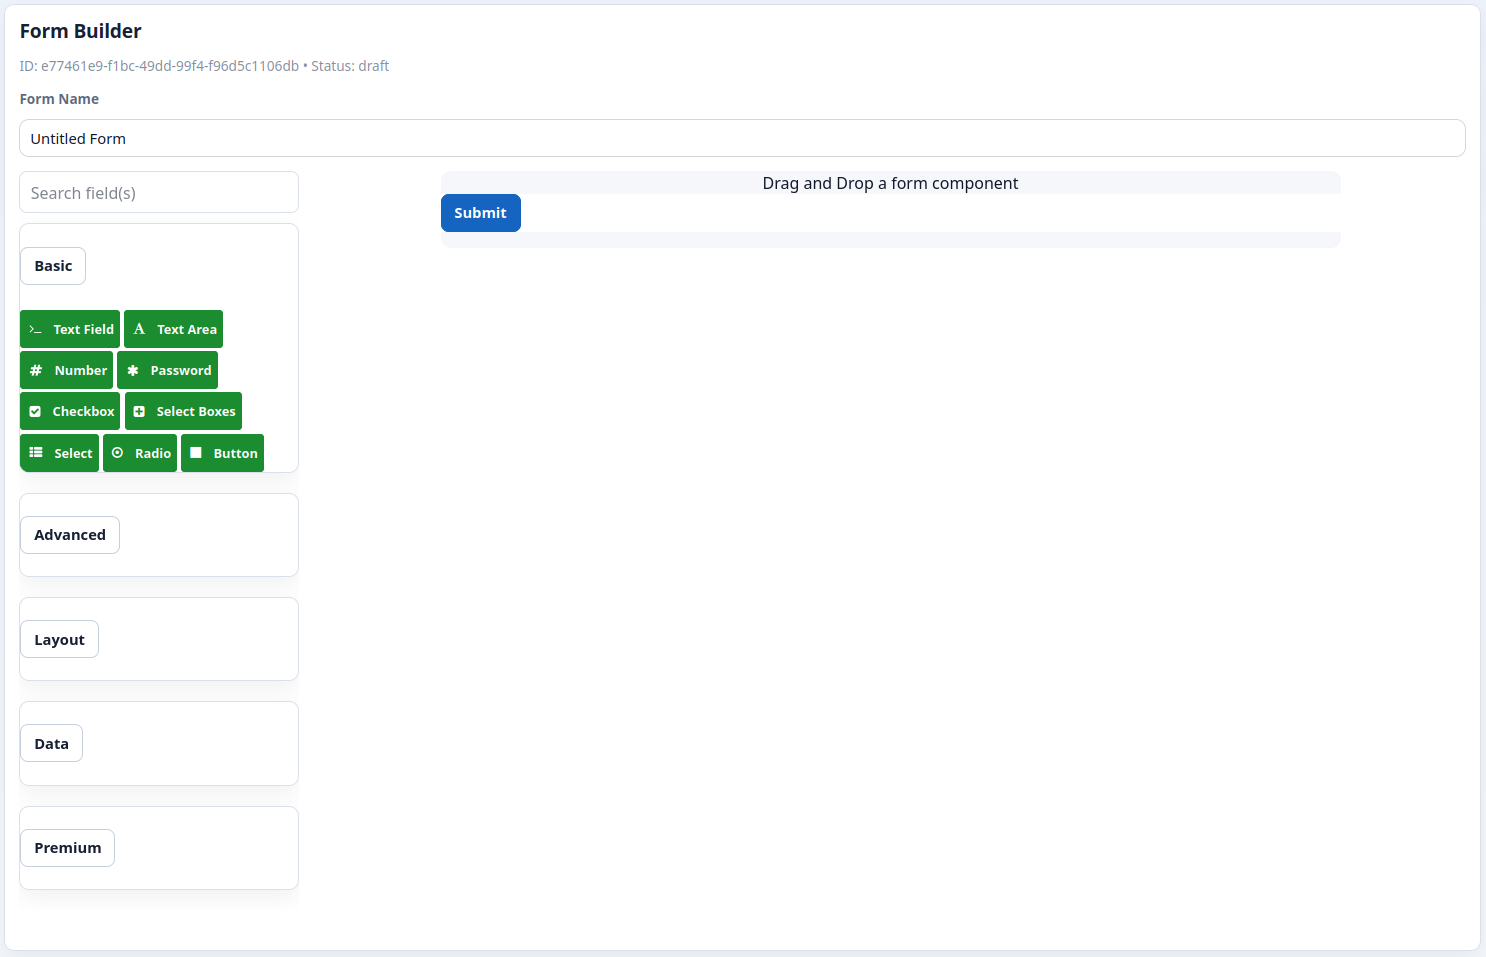This screenshot has height=957, width=1486.
Task: Click the Text Area component icon
Action: tap(139, 328)
